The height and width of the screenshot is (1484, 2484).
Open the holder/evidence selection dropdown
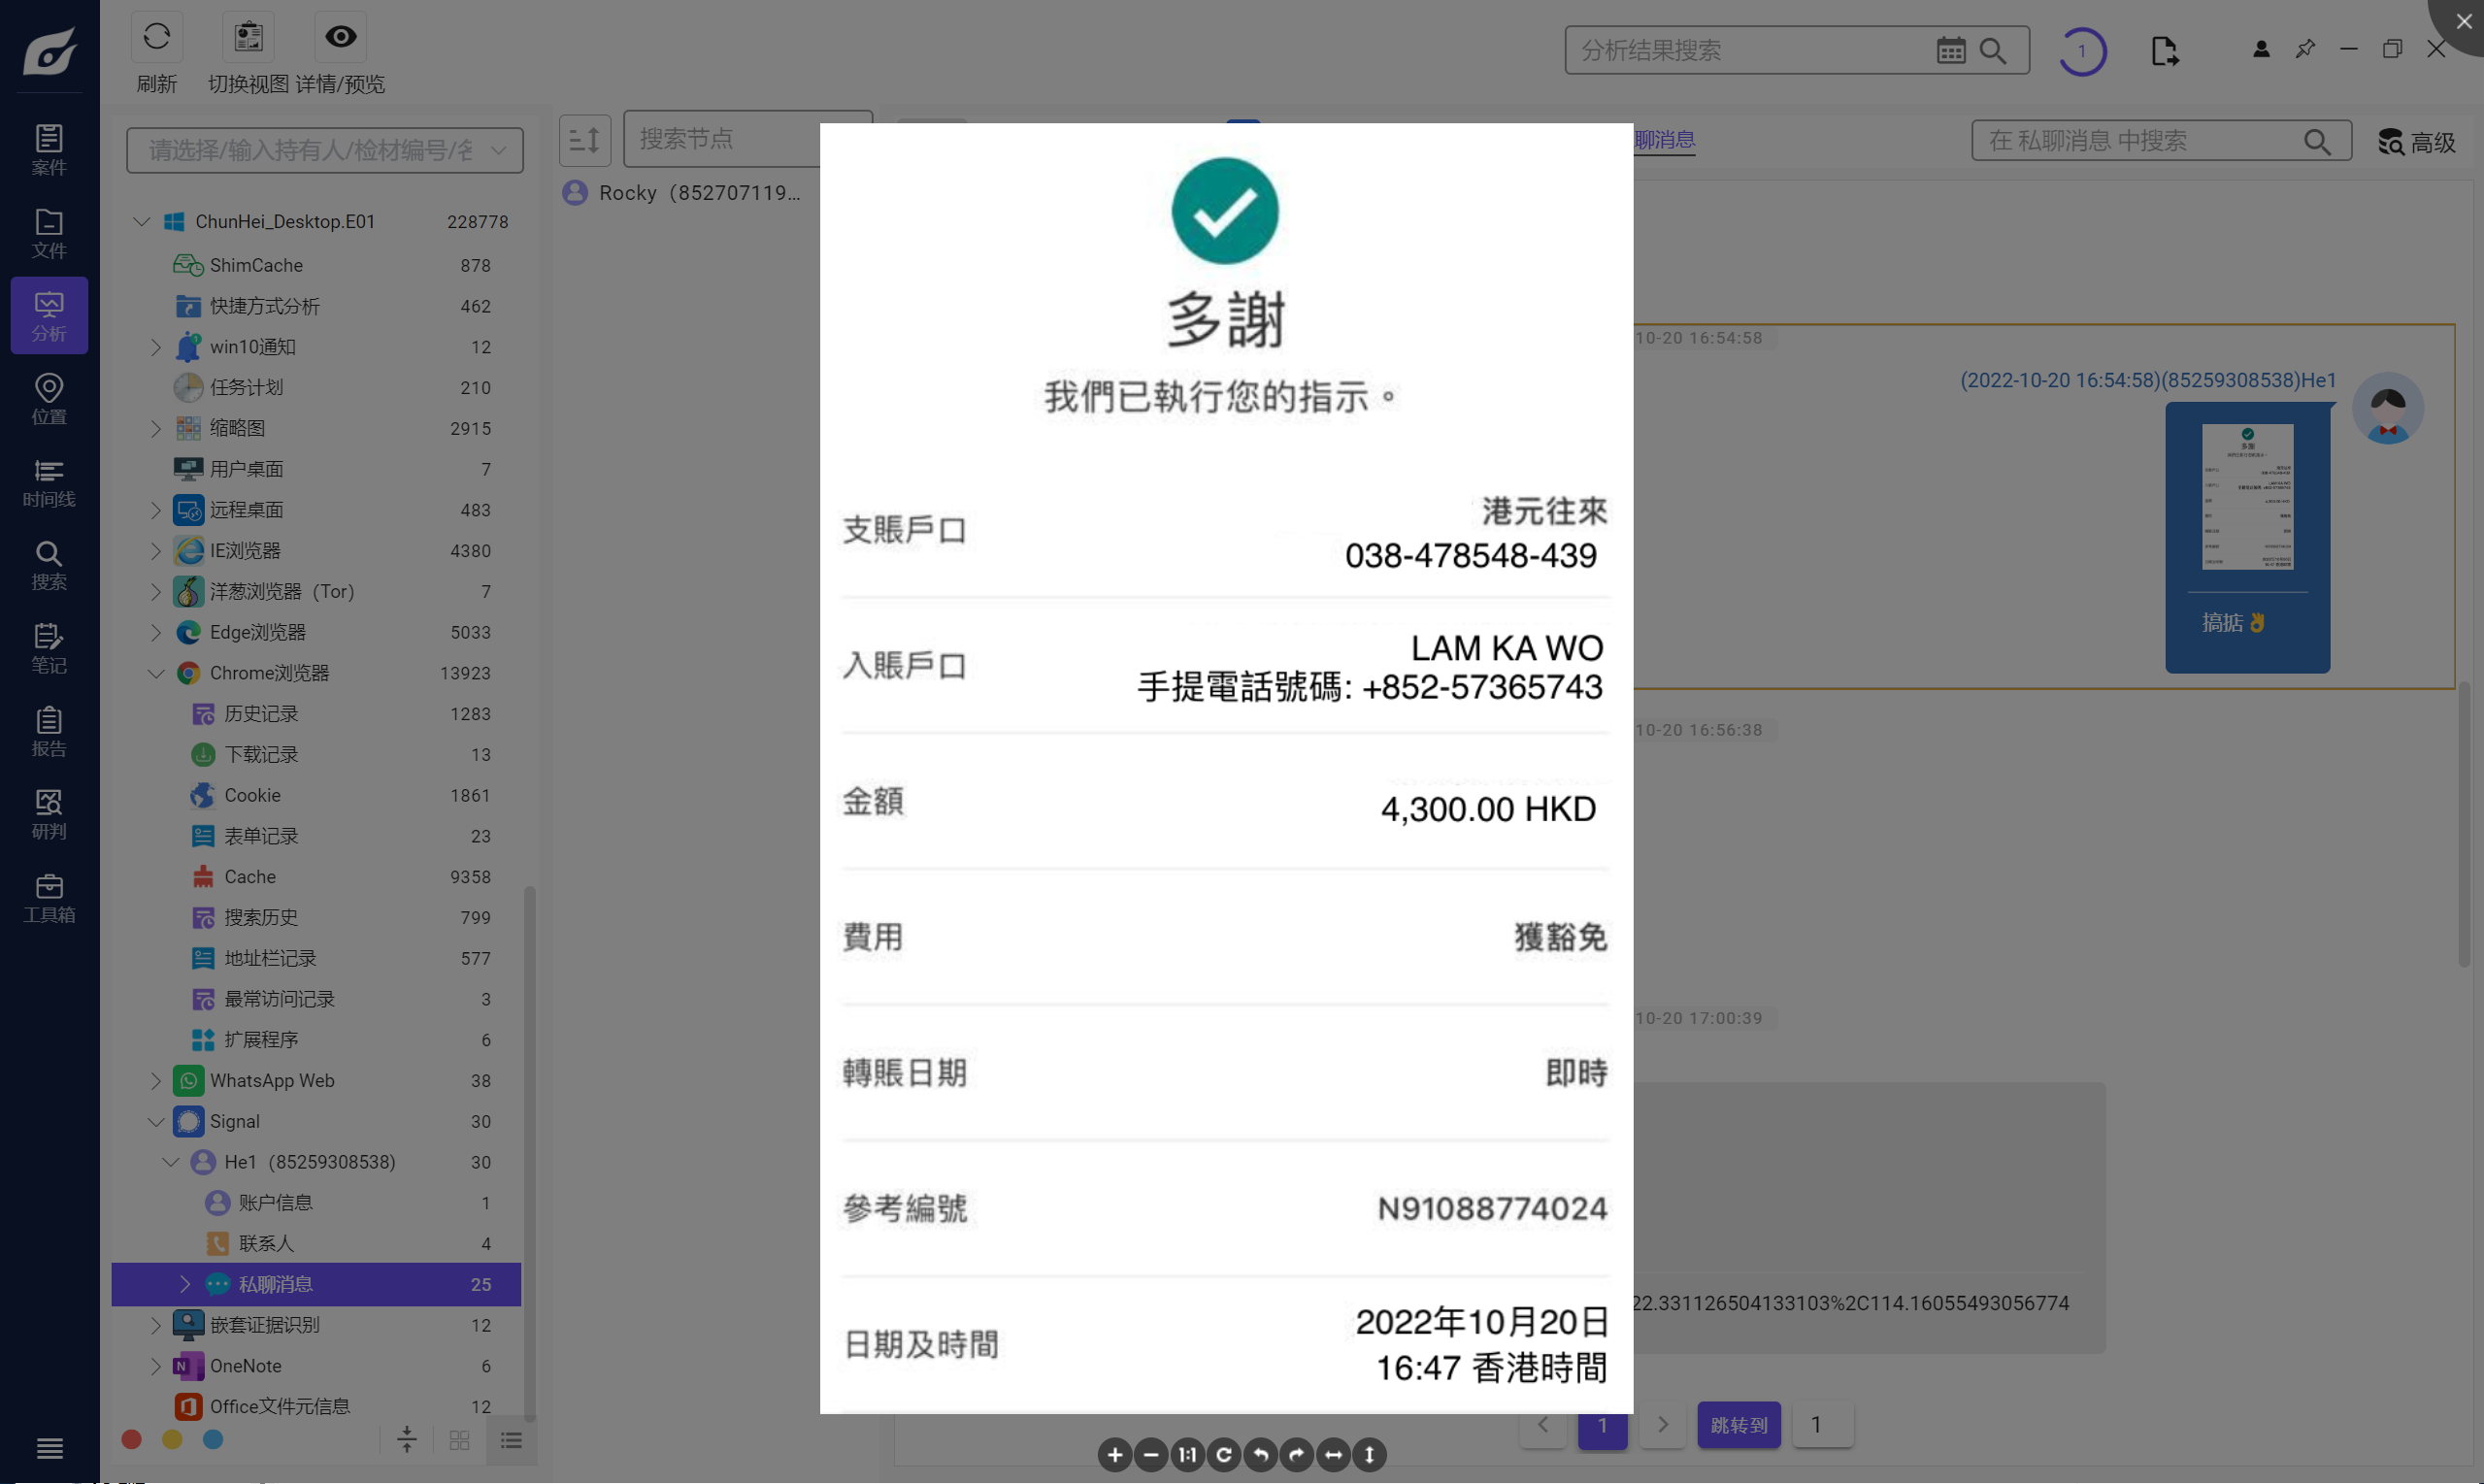[x=324, y=150]
